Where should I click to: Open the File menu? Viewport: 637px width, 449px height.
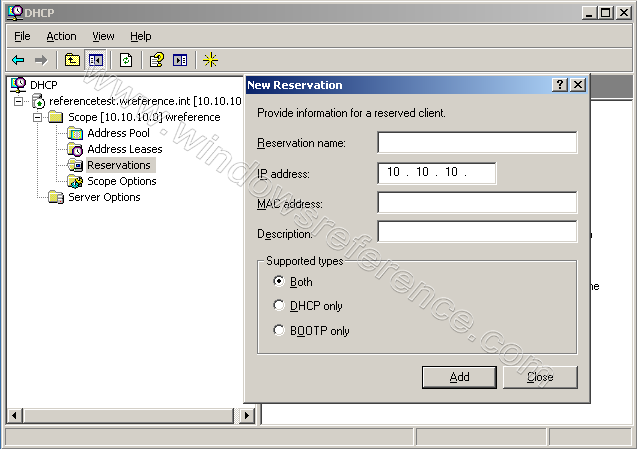(x=22, y=36)
